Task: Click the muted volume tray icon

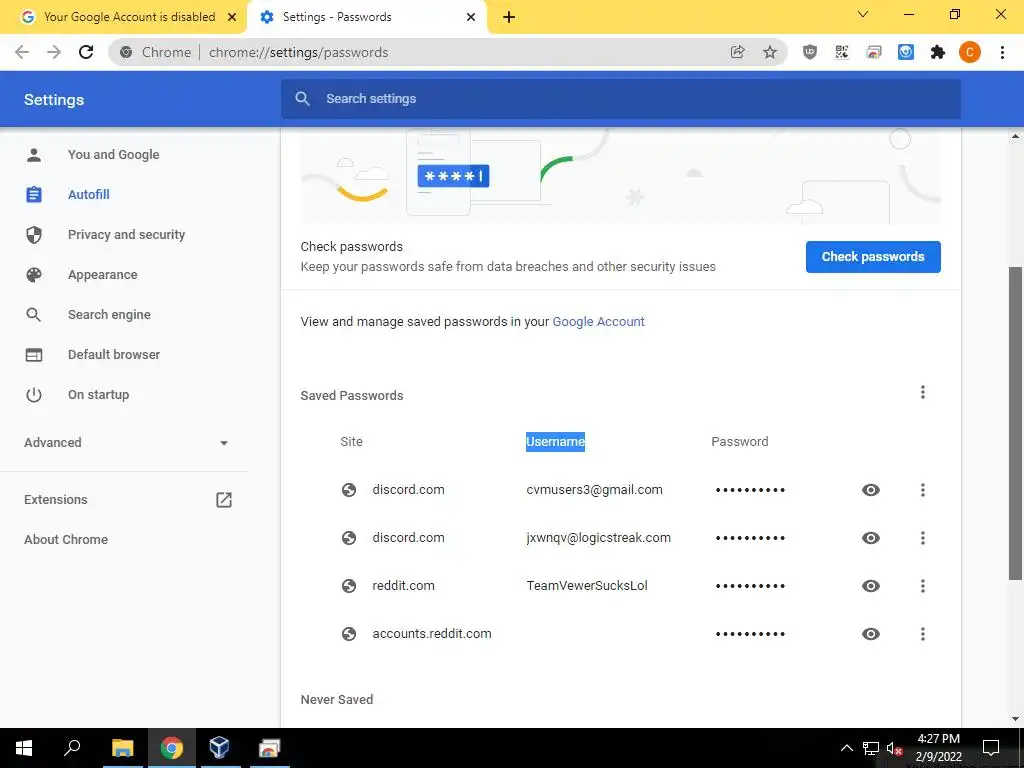Action: [x=893, y=748]
